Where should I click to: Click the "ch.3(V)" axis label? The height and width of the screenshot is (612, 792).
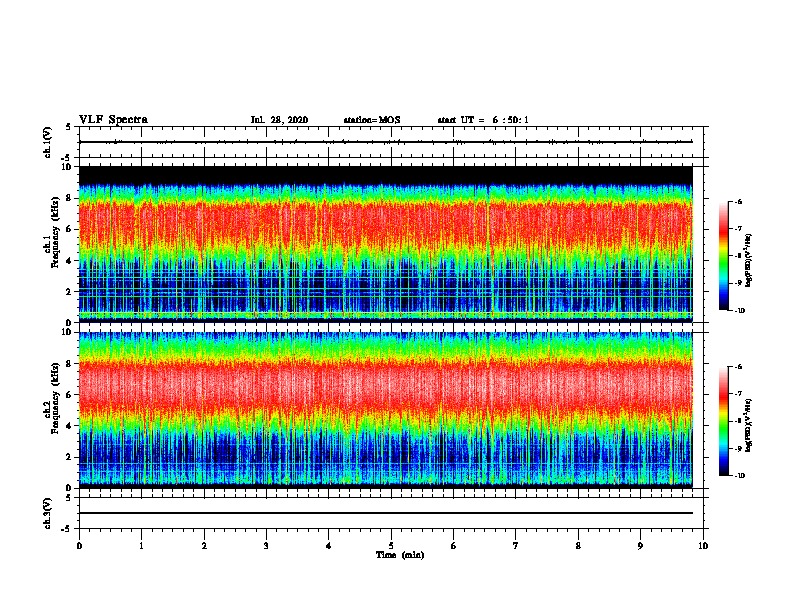point(48,513)
